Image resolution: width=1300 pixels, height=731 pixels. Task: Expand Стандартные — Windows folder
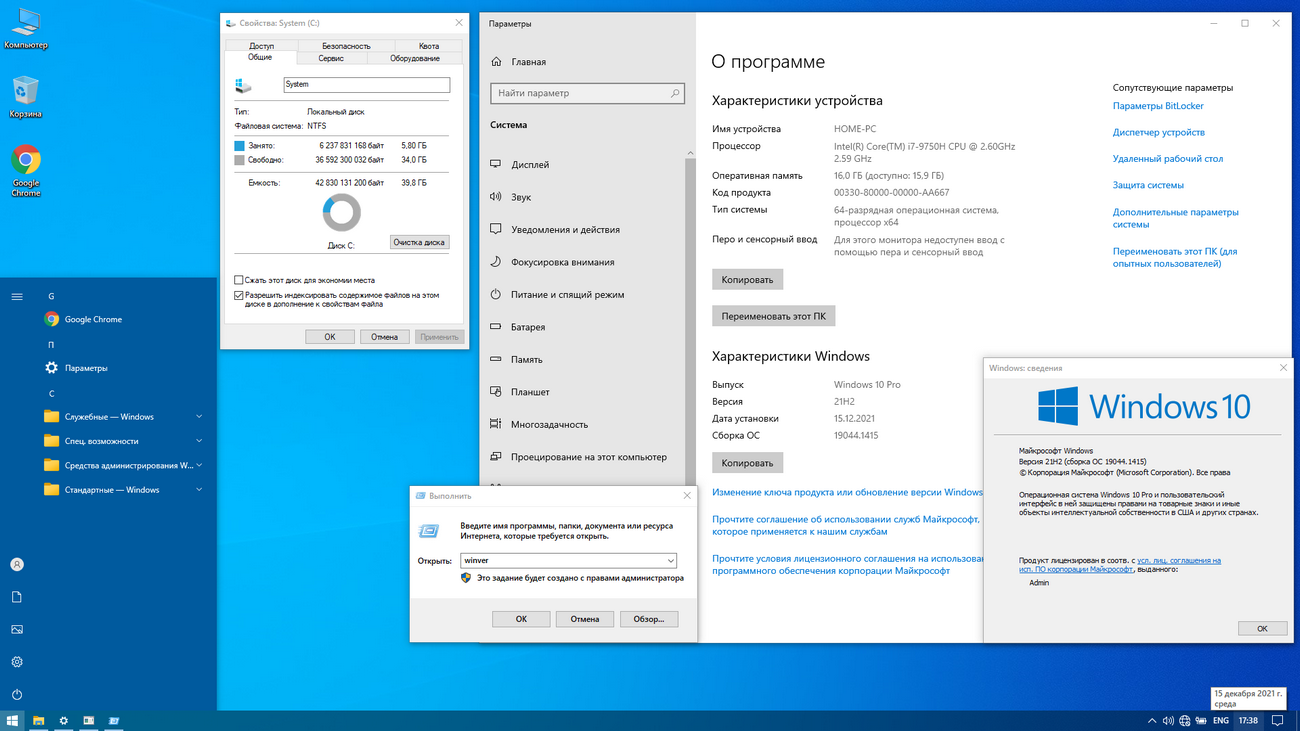(122, 490)
